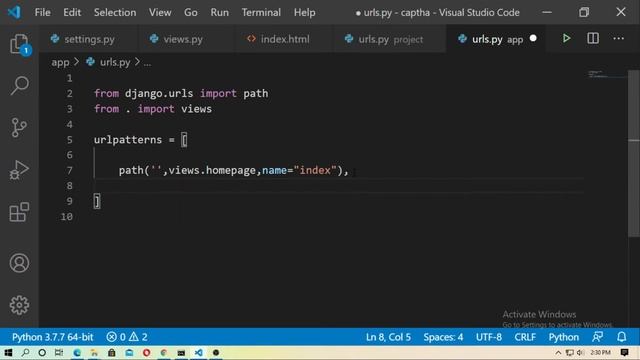This screenshot has height=360, width=640.
Task: Open the Selection menu
Action: (x=115, y=12)
